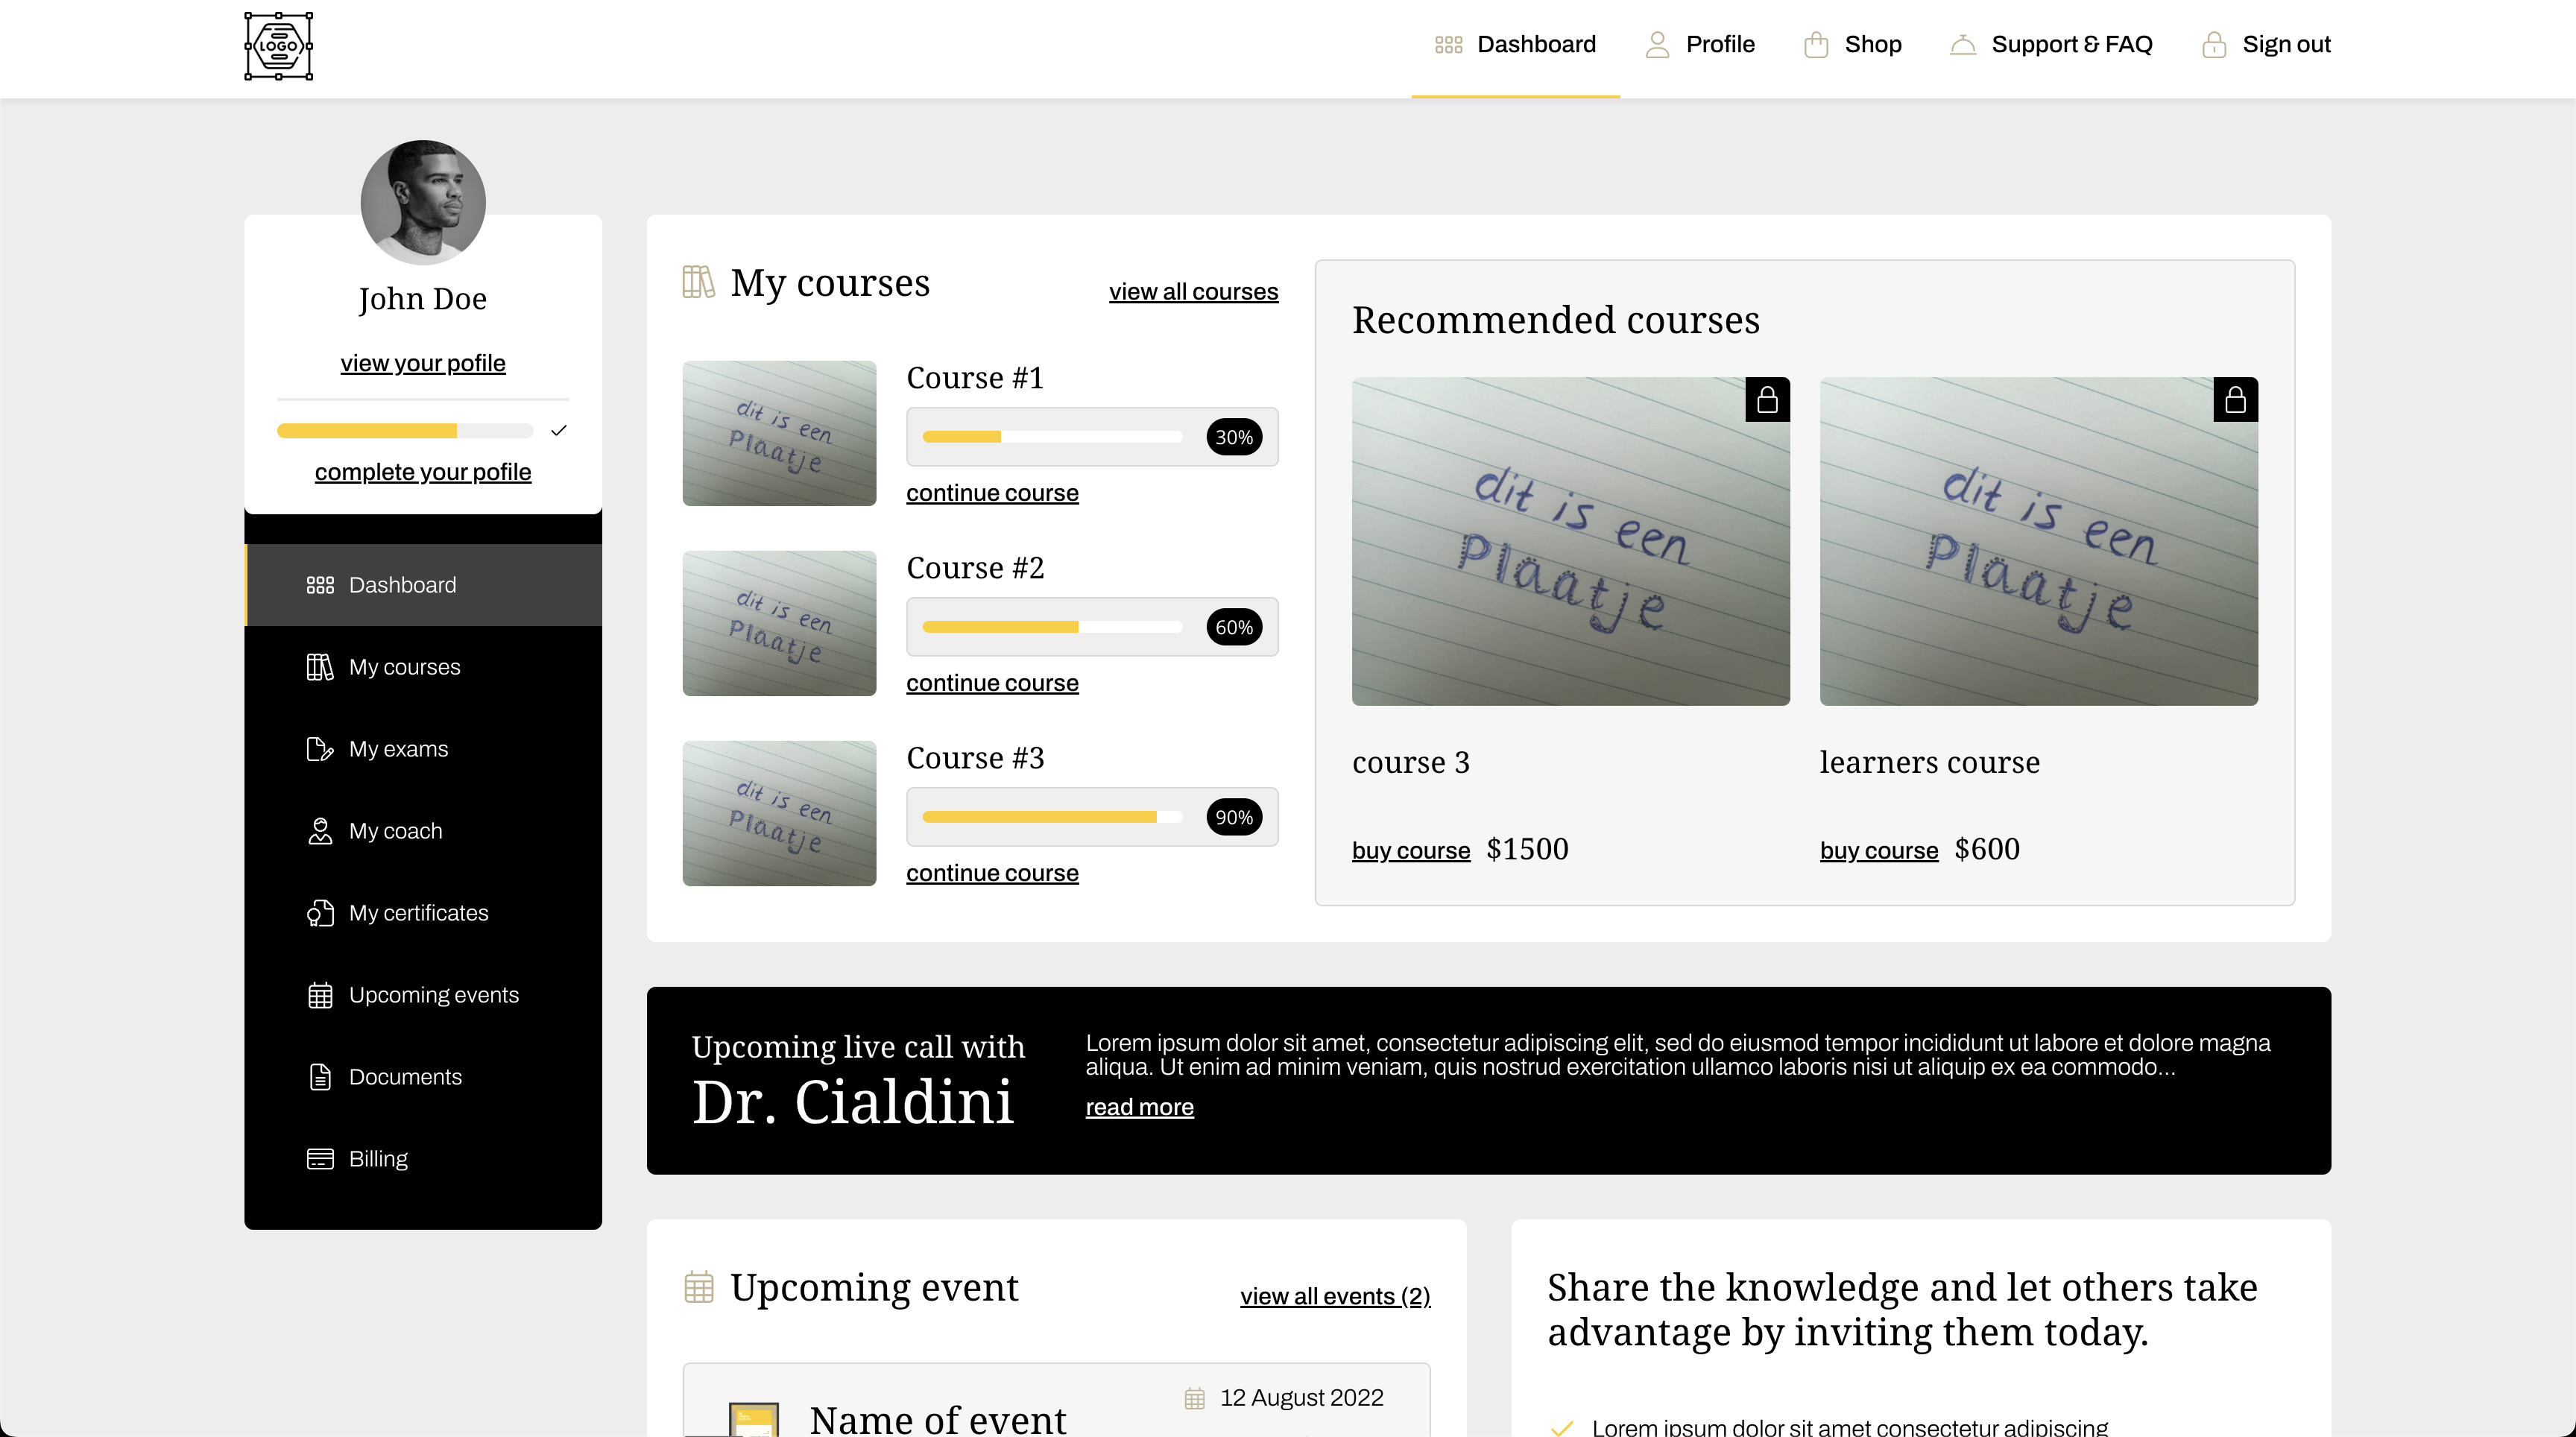This screenshot has width=2576, height=1437.
Task: Click the Upcoming events calendar icon
Action: tap(319, 995)
